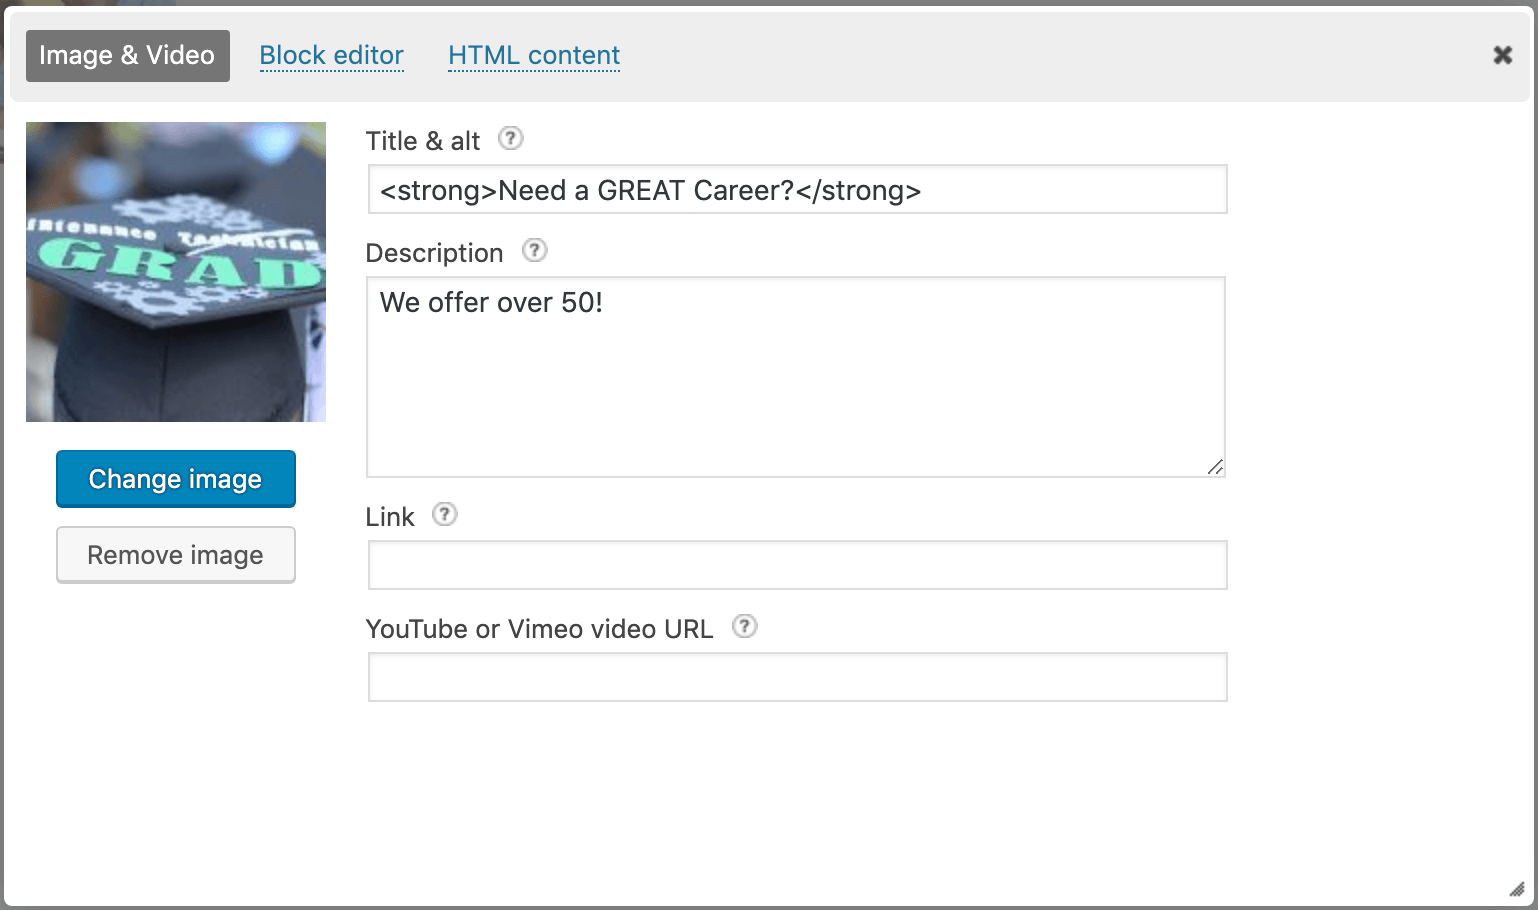The width and height of the screenshot is (1538, 910).
Task: Click the Link help icon
Action: 445,514
